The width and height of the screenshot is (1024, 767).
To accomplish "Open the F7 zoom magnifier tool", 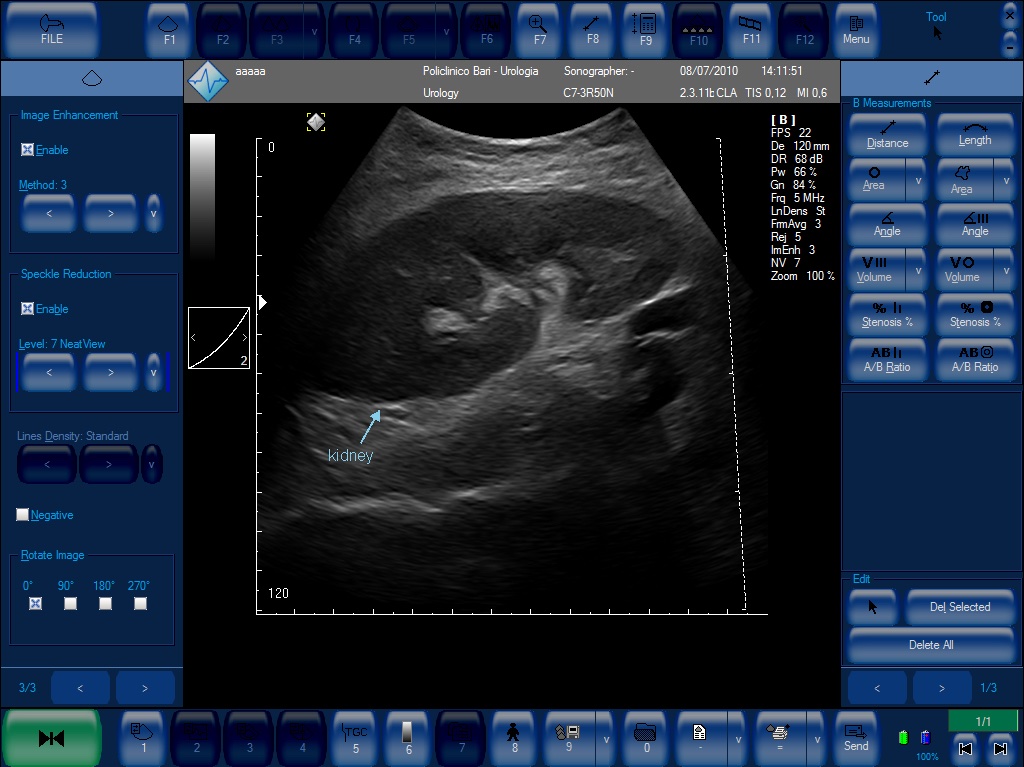I will [539, 30].
